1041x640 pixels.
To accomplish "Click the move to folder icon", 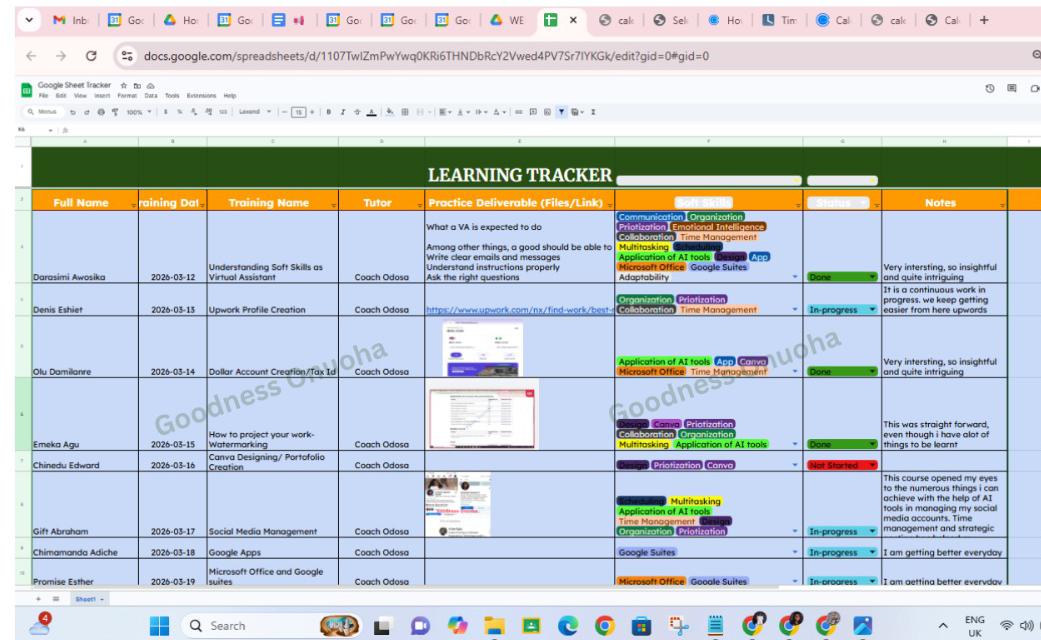I will point(137,86).
